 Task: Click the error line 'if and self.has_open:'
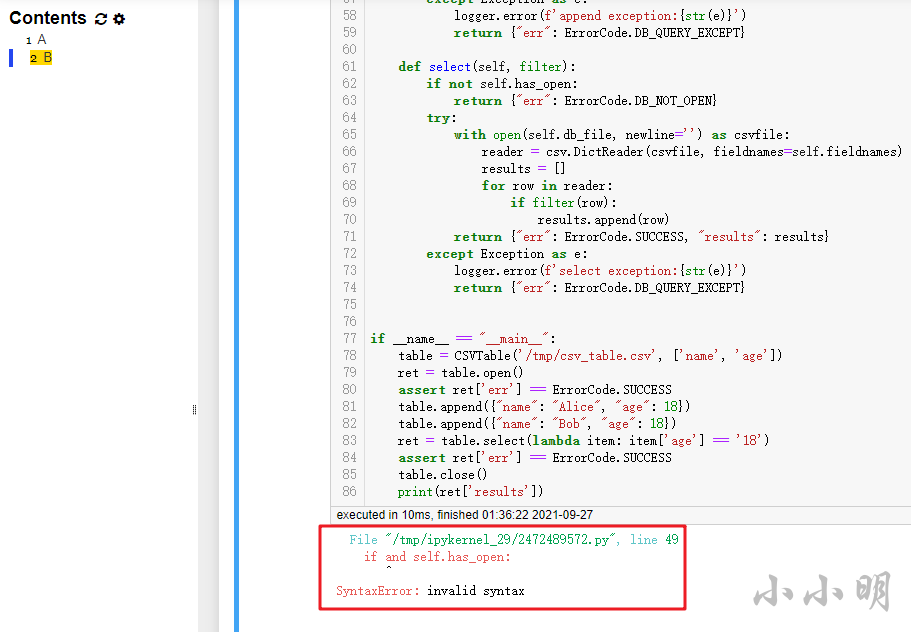click(437, 557)
